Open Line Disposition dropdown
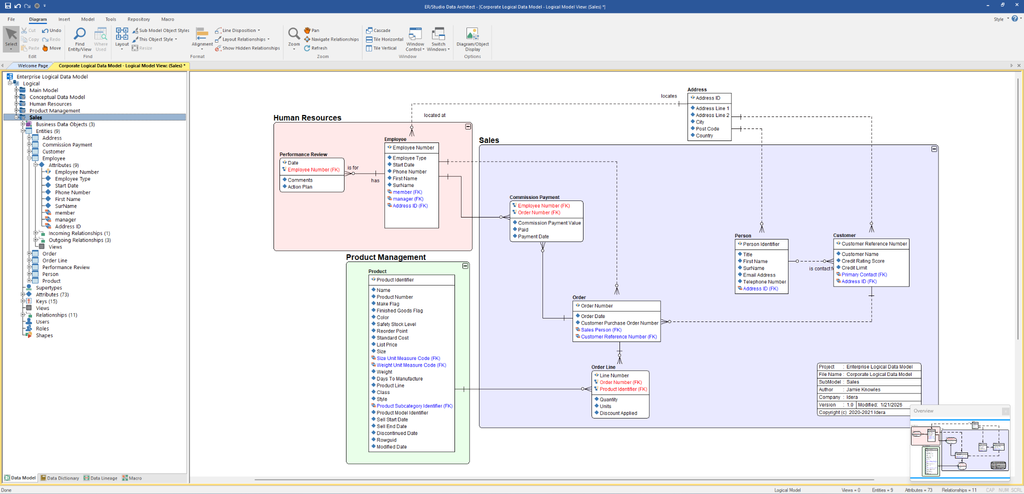This screenshot has width=1024, height=494. (238, 30)
